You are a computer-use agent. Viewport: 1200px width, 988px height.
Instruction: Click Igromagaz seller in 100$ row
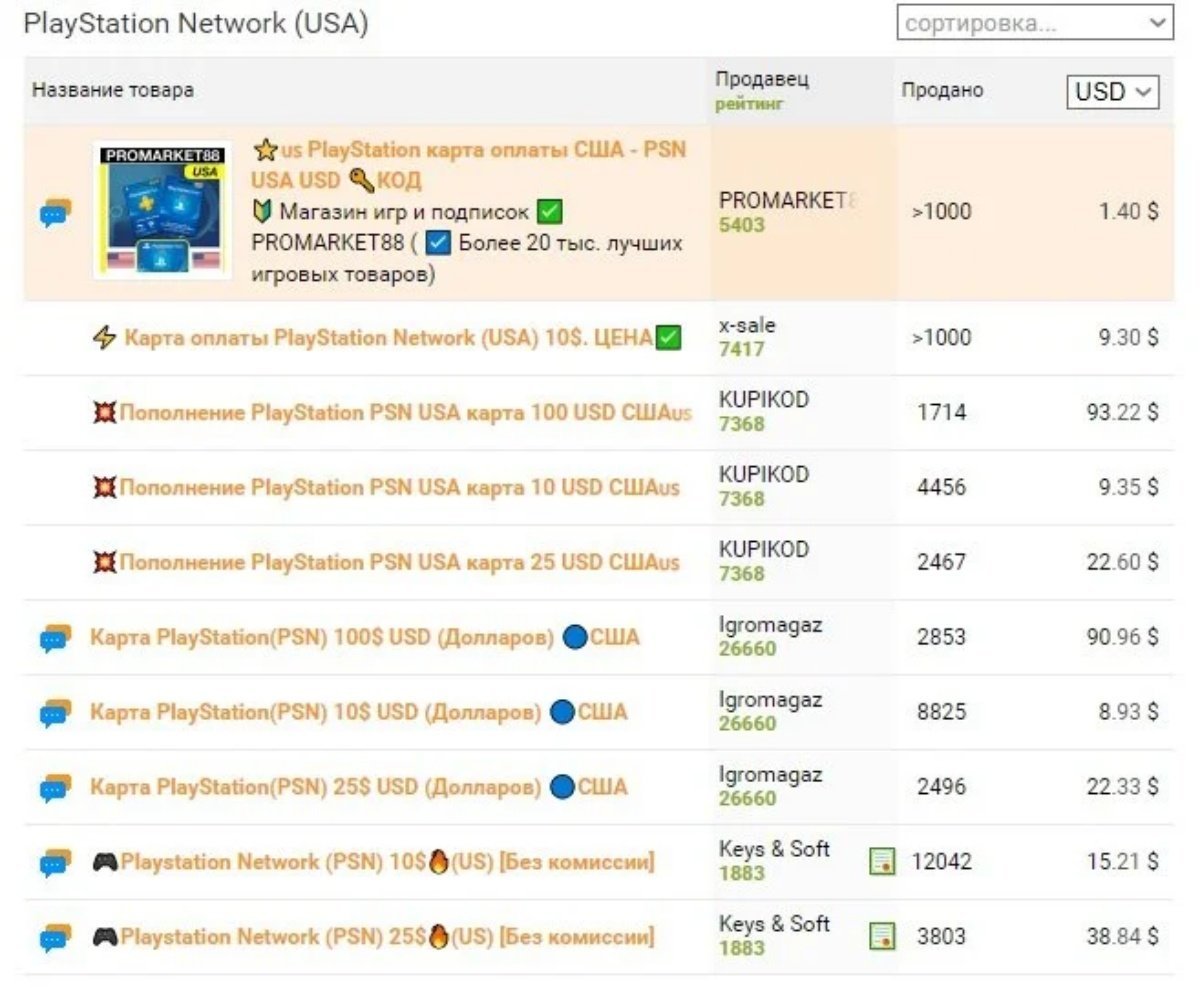770,625
